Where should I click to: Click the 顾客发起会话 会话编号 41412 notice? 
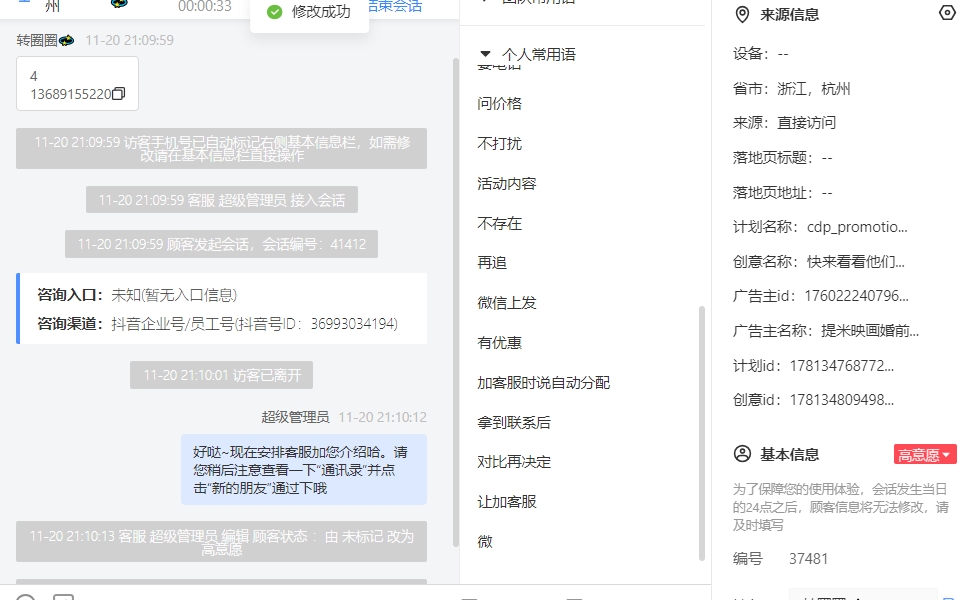point(221,244)
